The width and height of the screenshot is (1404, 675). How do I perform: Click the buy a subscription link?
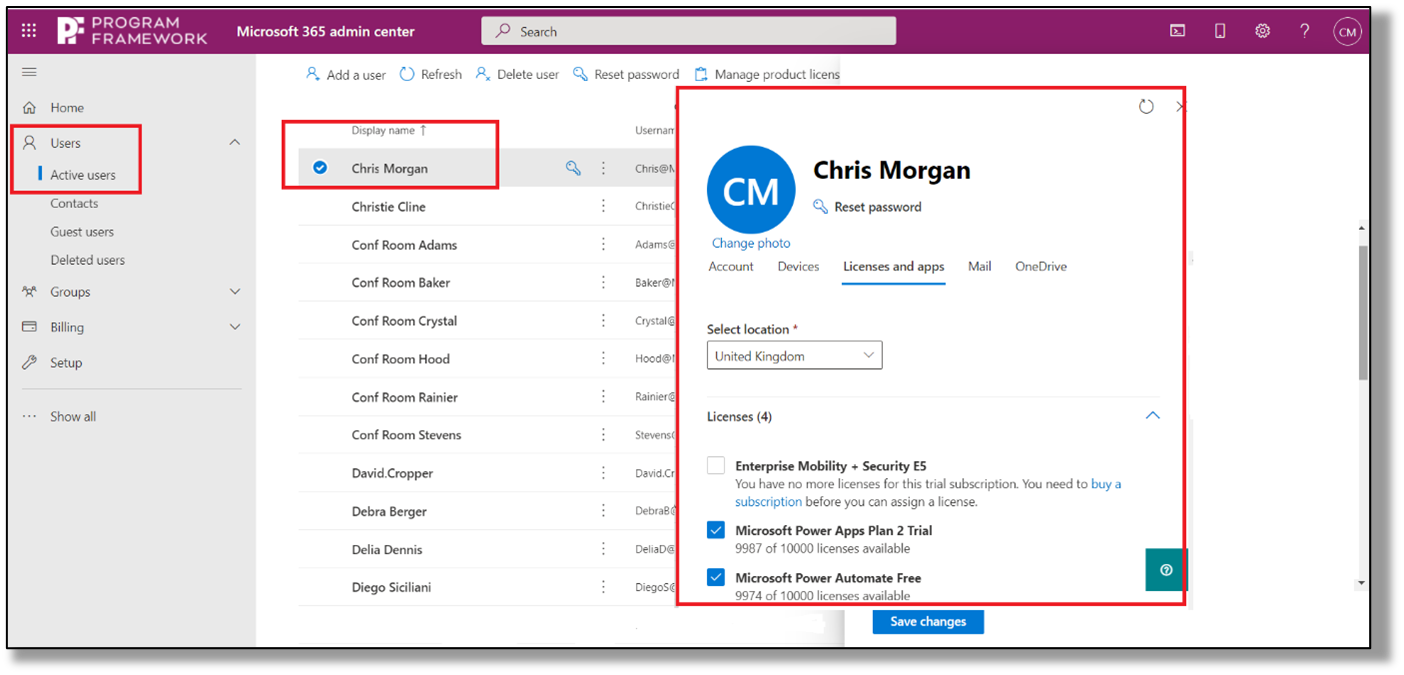(x=1106, y=484)
